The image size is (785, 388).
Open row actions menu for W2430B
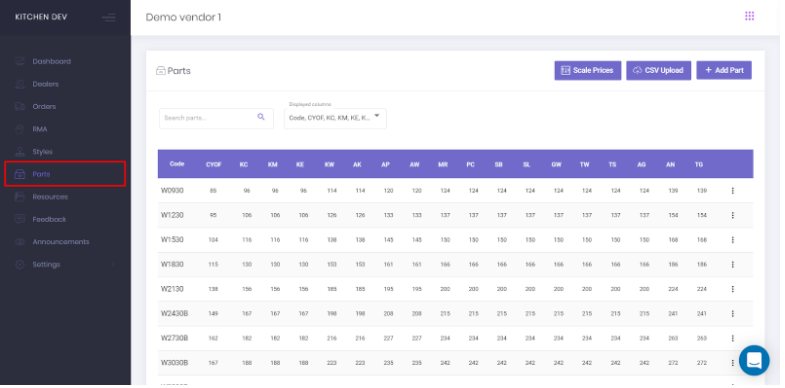732,313
